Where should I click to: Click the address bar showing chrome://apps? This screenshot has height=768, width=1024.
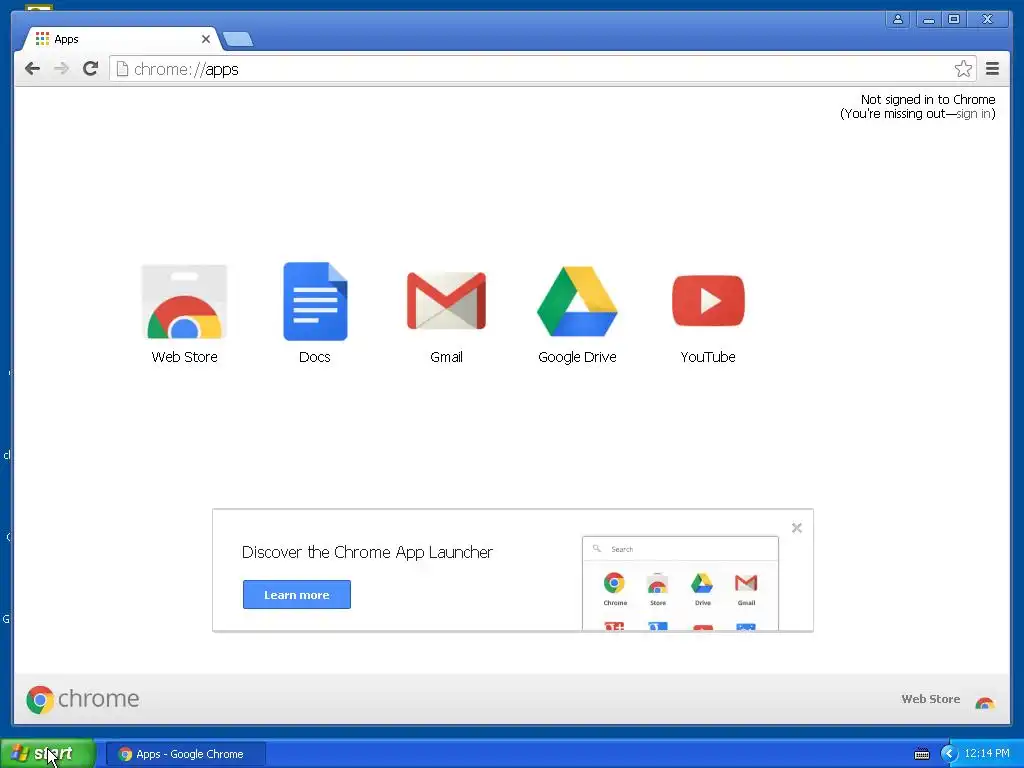[542, 69]
